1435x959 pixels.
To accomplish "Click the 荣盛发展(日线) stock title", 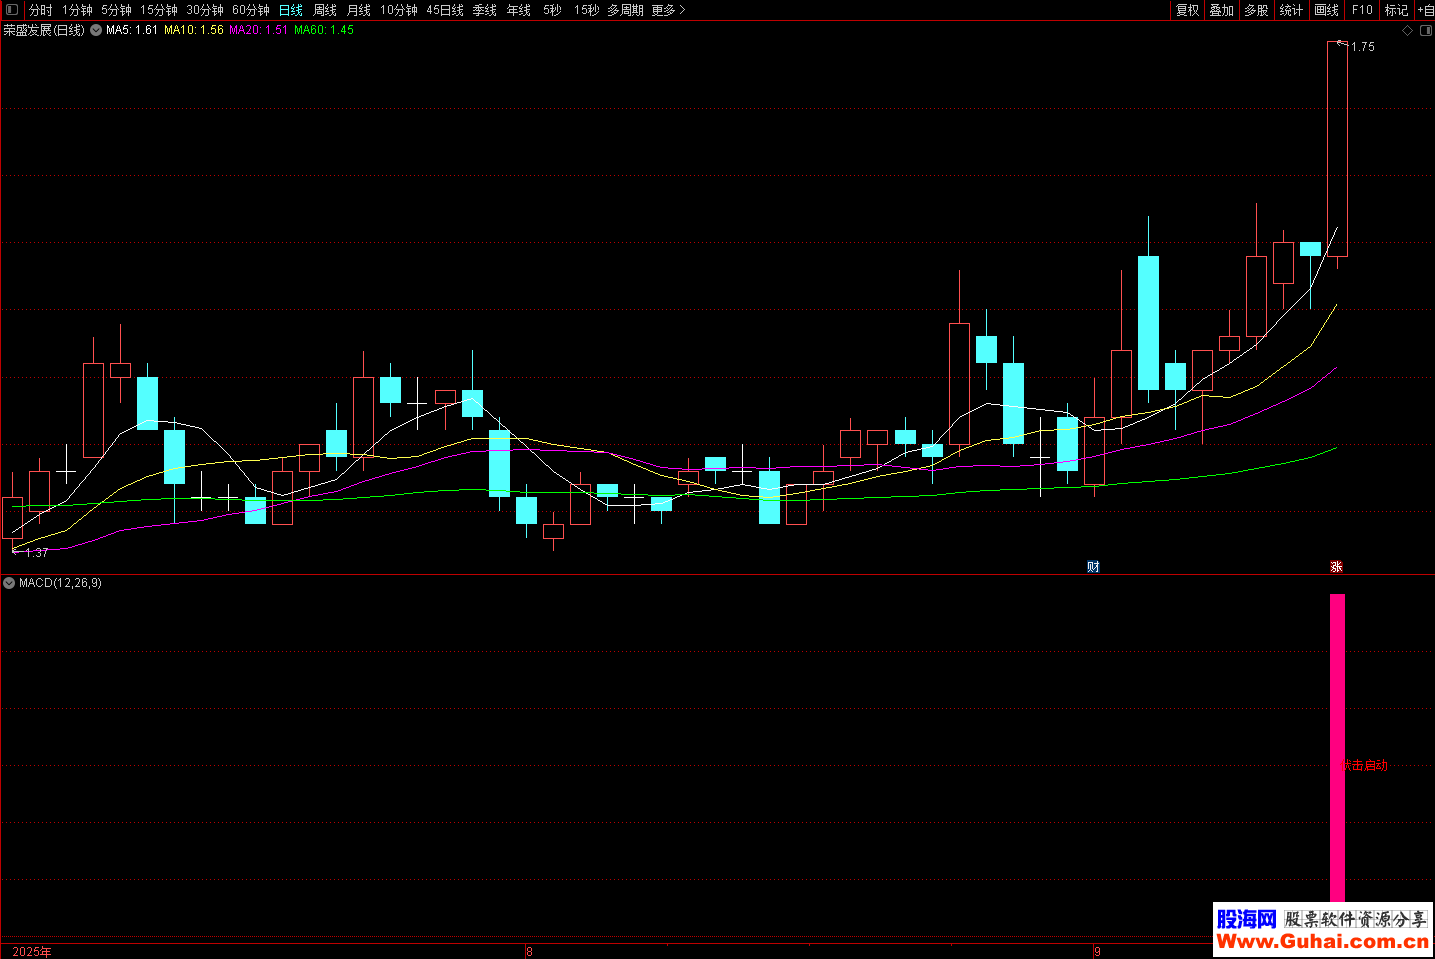I will point(44,31).
